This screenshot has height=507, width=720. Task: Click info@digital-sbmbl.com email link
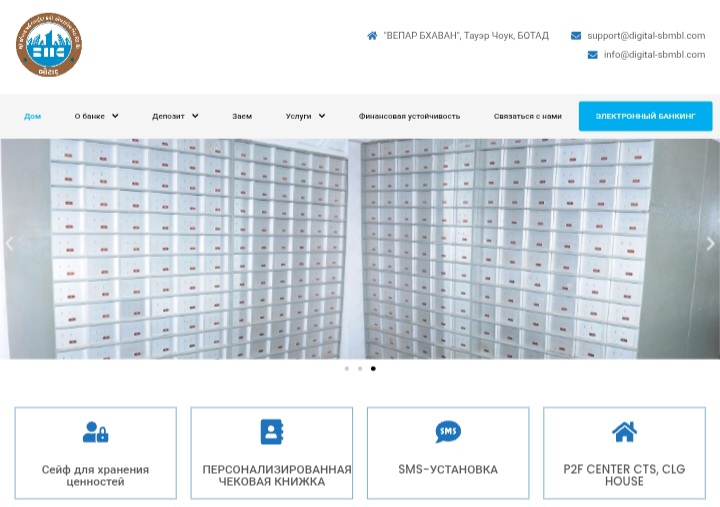[x=654, y=55]
